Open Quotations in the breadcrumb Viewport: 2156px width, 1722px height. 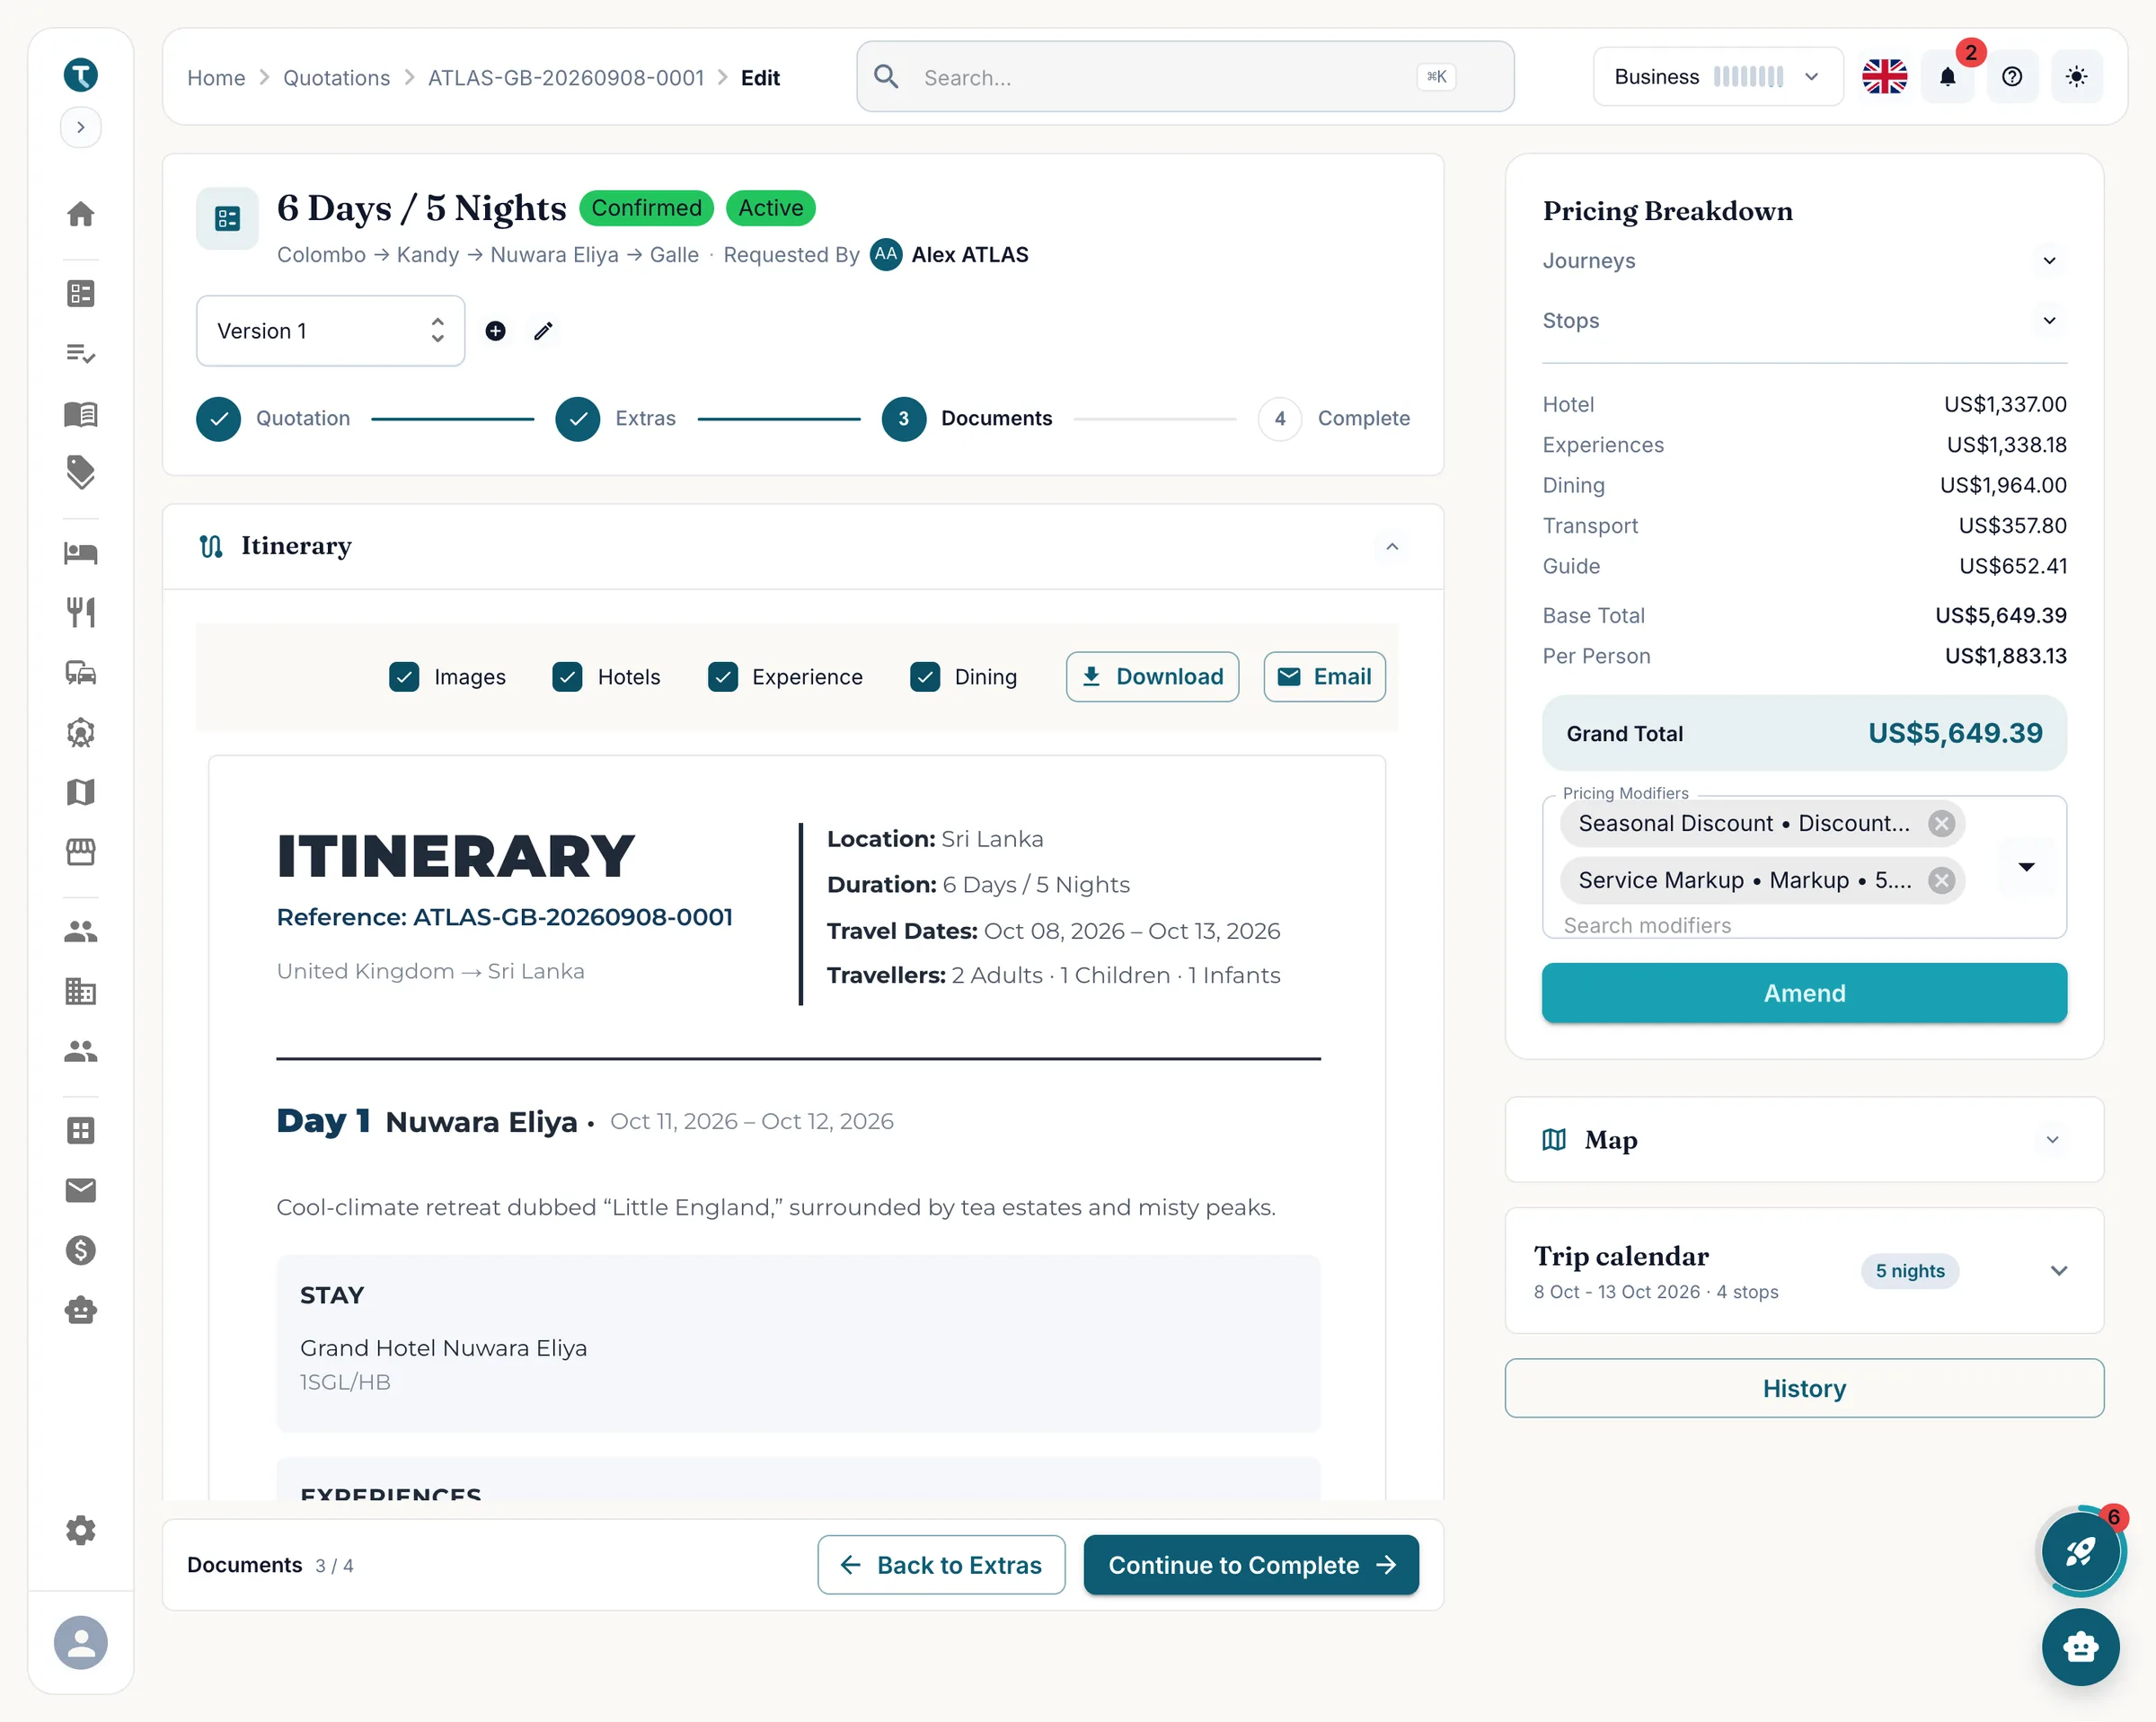[x=336, y=78]
